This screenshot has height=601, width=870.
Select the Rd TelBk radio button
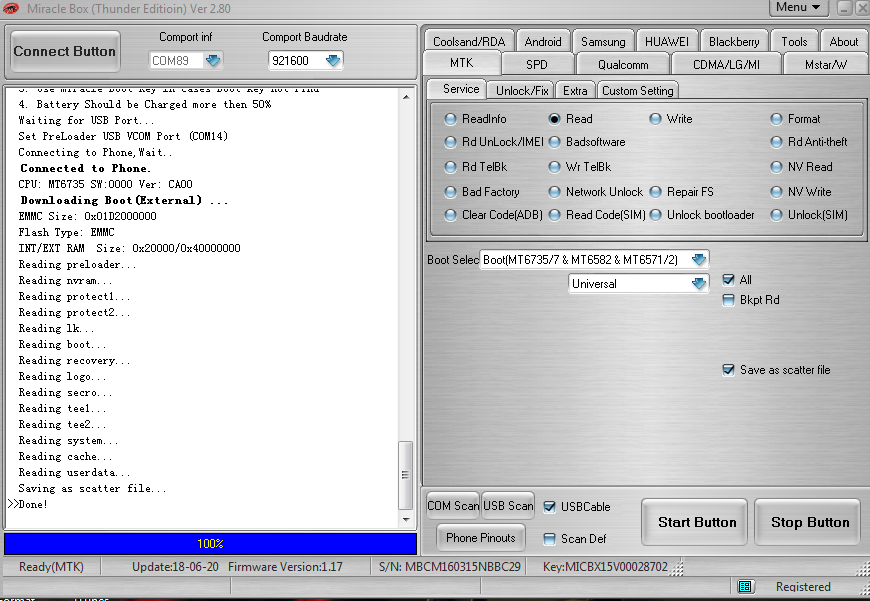451,166
